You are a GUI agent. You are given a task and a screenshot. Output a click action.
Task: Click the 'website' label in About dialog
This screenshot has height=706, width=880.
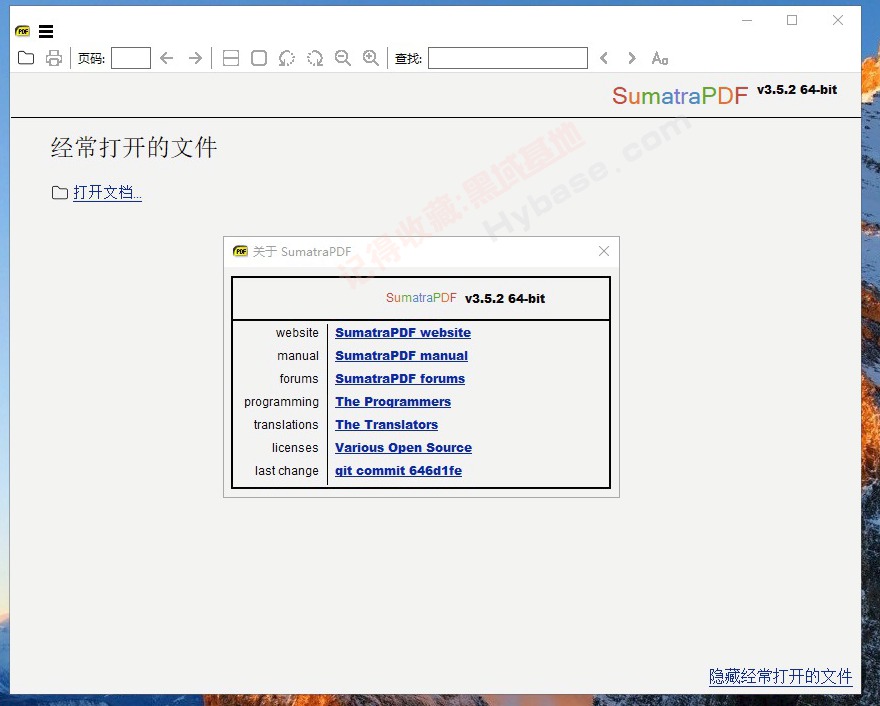tap(297, 333)
